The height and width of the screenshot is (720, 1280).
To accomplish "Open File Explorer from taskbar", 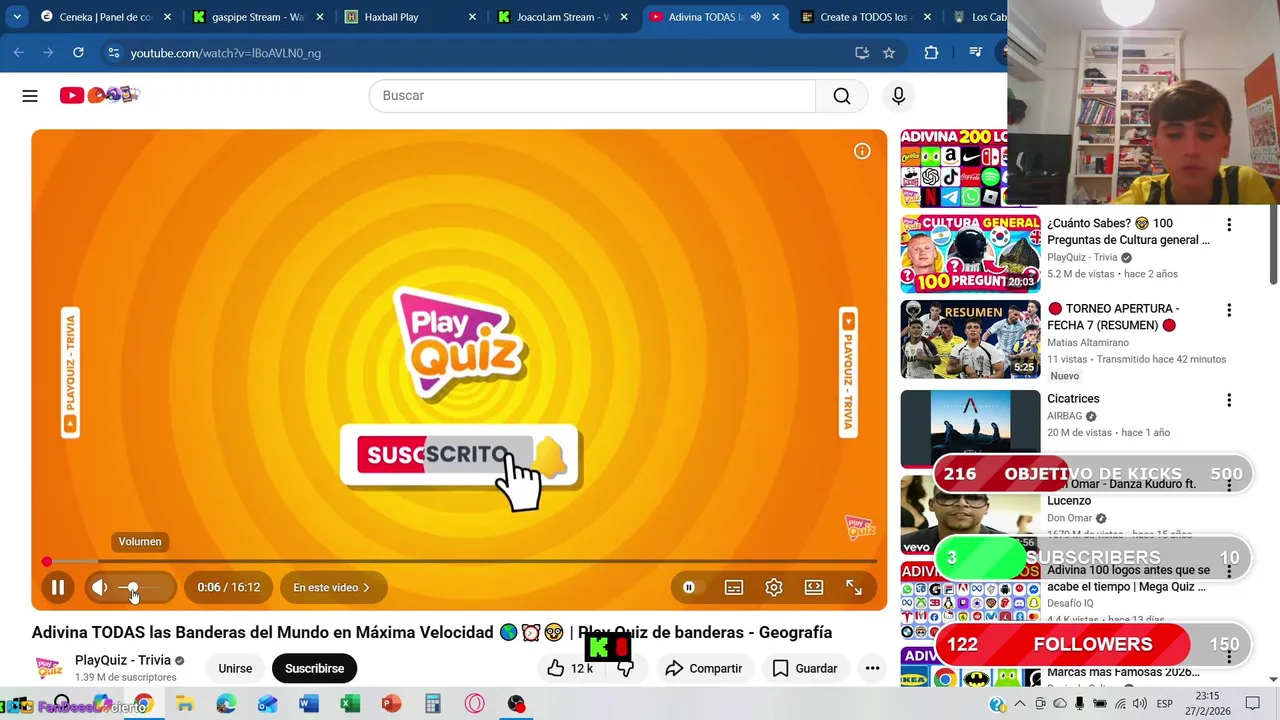I will point(184,704).
